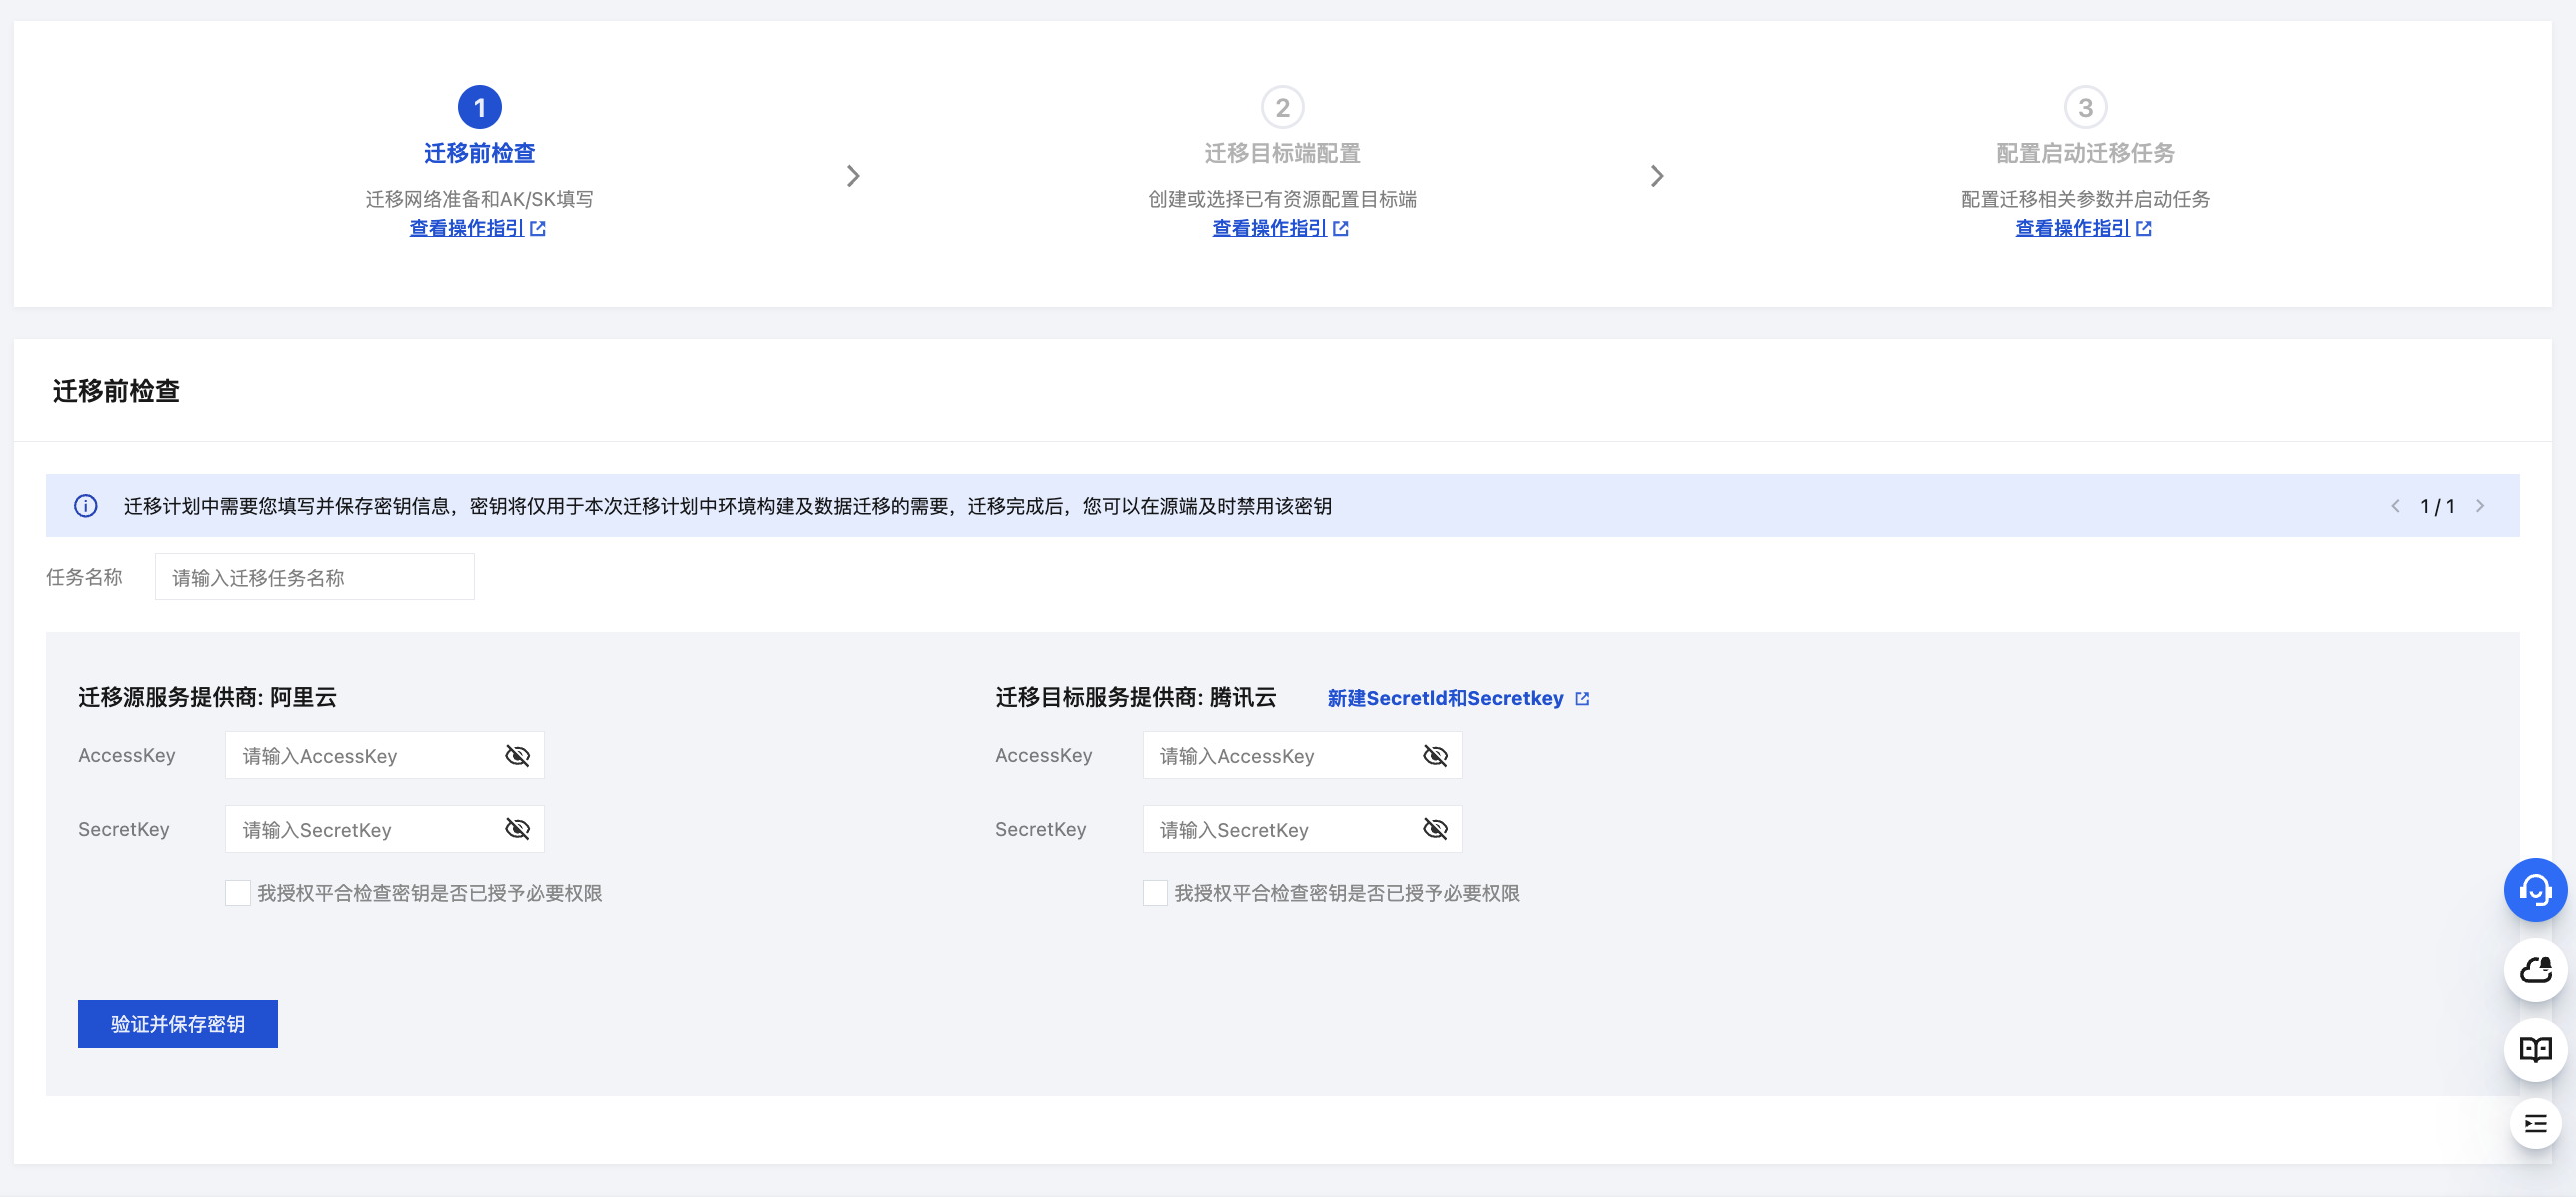Open the documentation book floating icon
The image size is (2576, 1197).
pyautogui.click(x=2534, y=1049)
